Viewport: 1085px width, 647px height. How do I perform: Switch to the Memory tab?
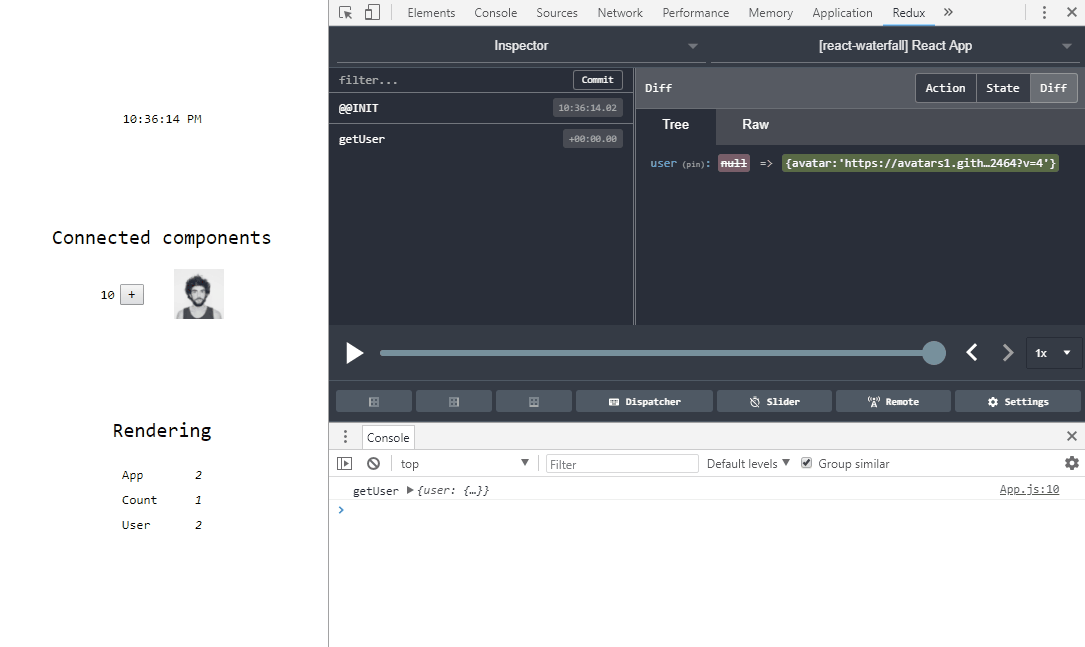(x=771, y=12)
